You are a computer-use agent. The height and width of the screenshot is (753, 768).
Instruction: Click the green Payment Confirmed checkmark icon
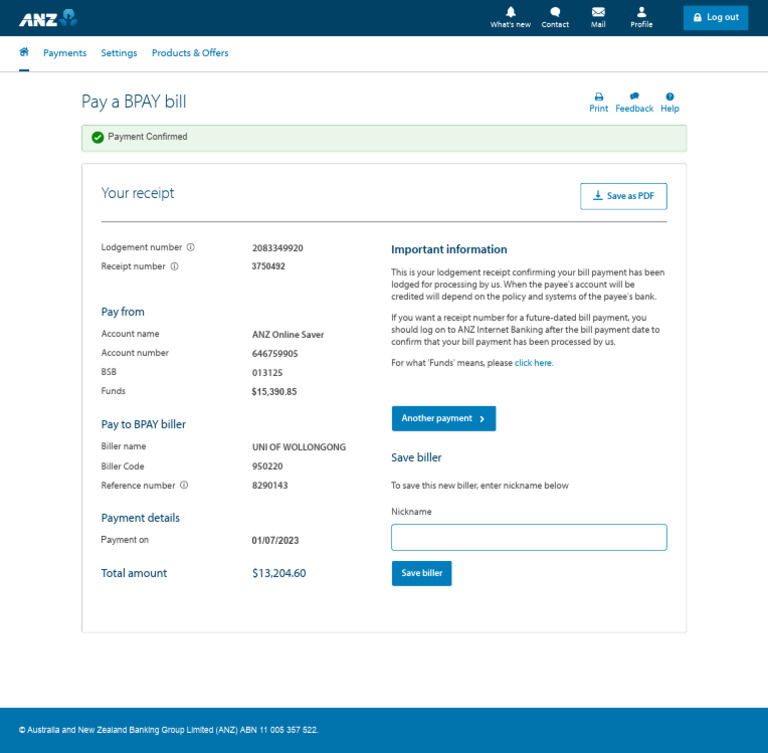coord(97,137)
